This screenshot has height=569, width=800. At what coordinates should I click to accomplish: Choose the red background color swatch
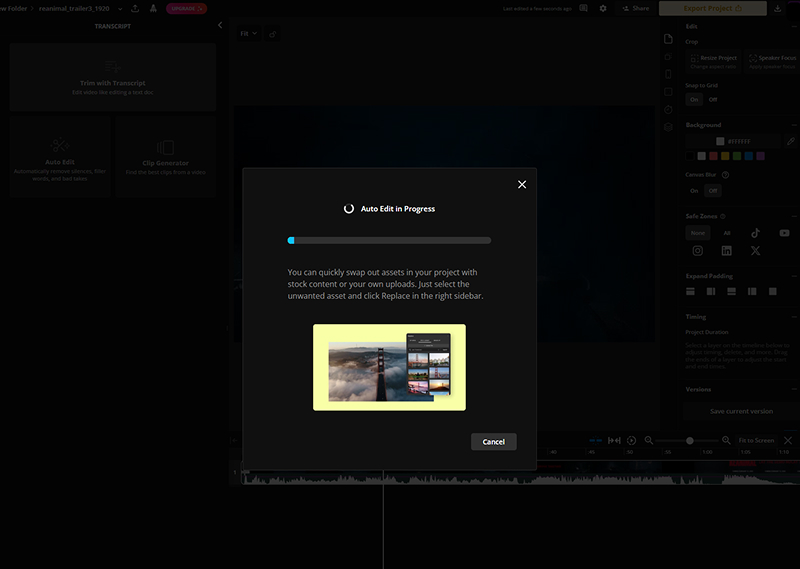click(x=713, y=156)
